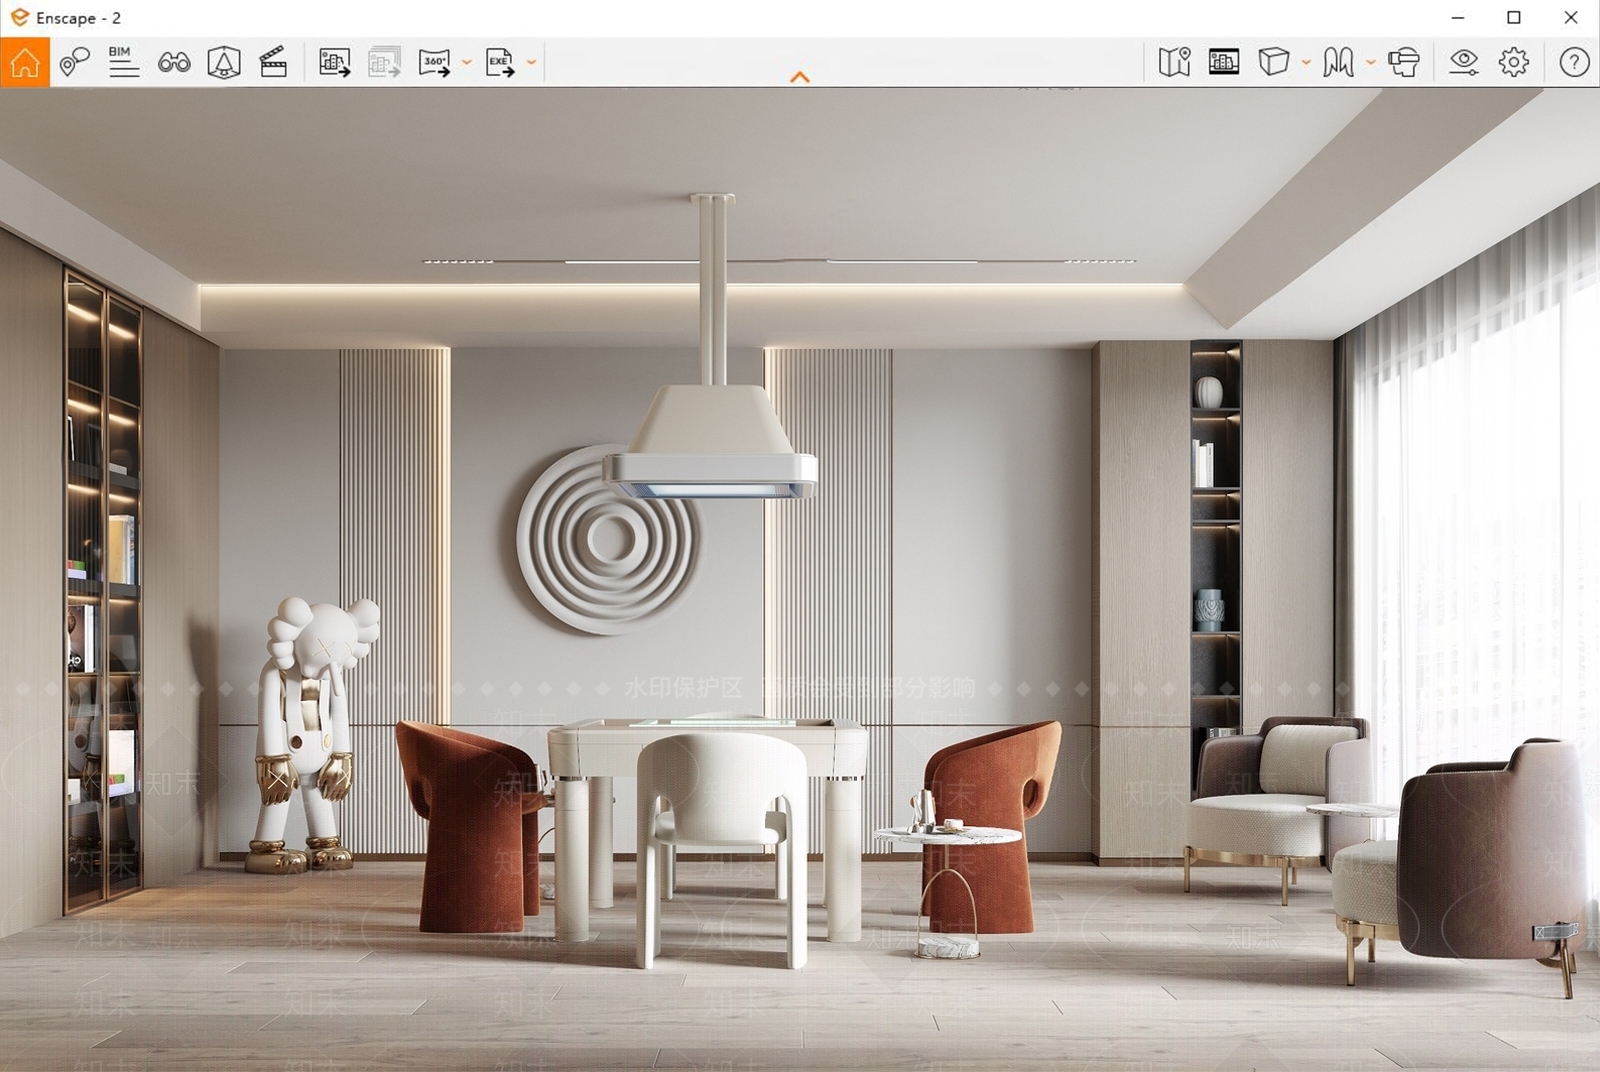
Task: Open the video editor clapperboard
Action: [273, 62]
